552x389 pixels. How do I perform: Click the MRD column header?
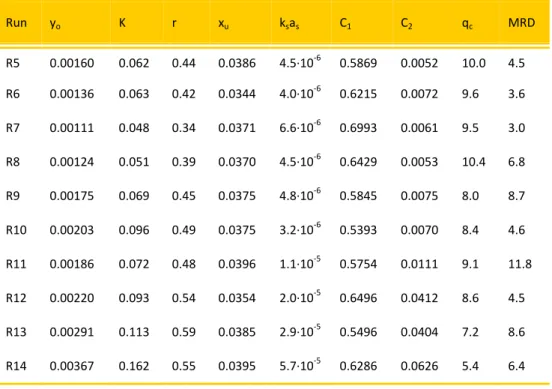coord(521,23)
